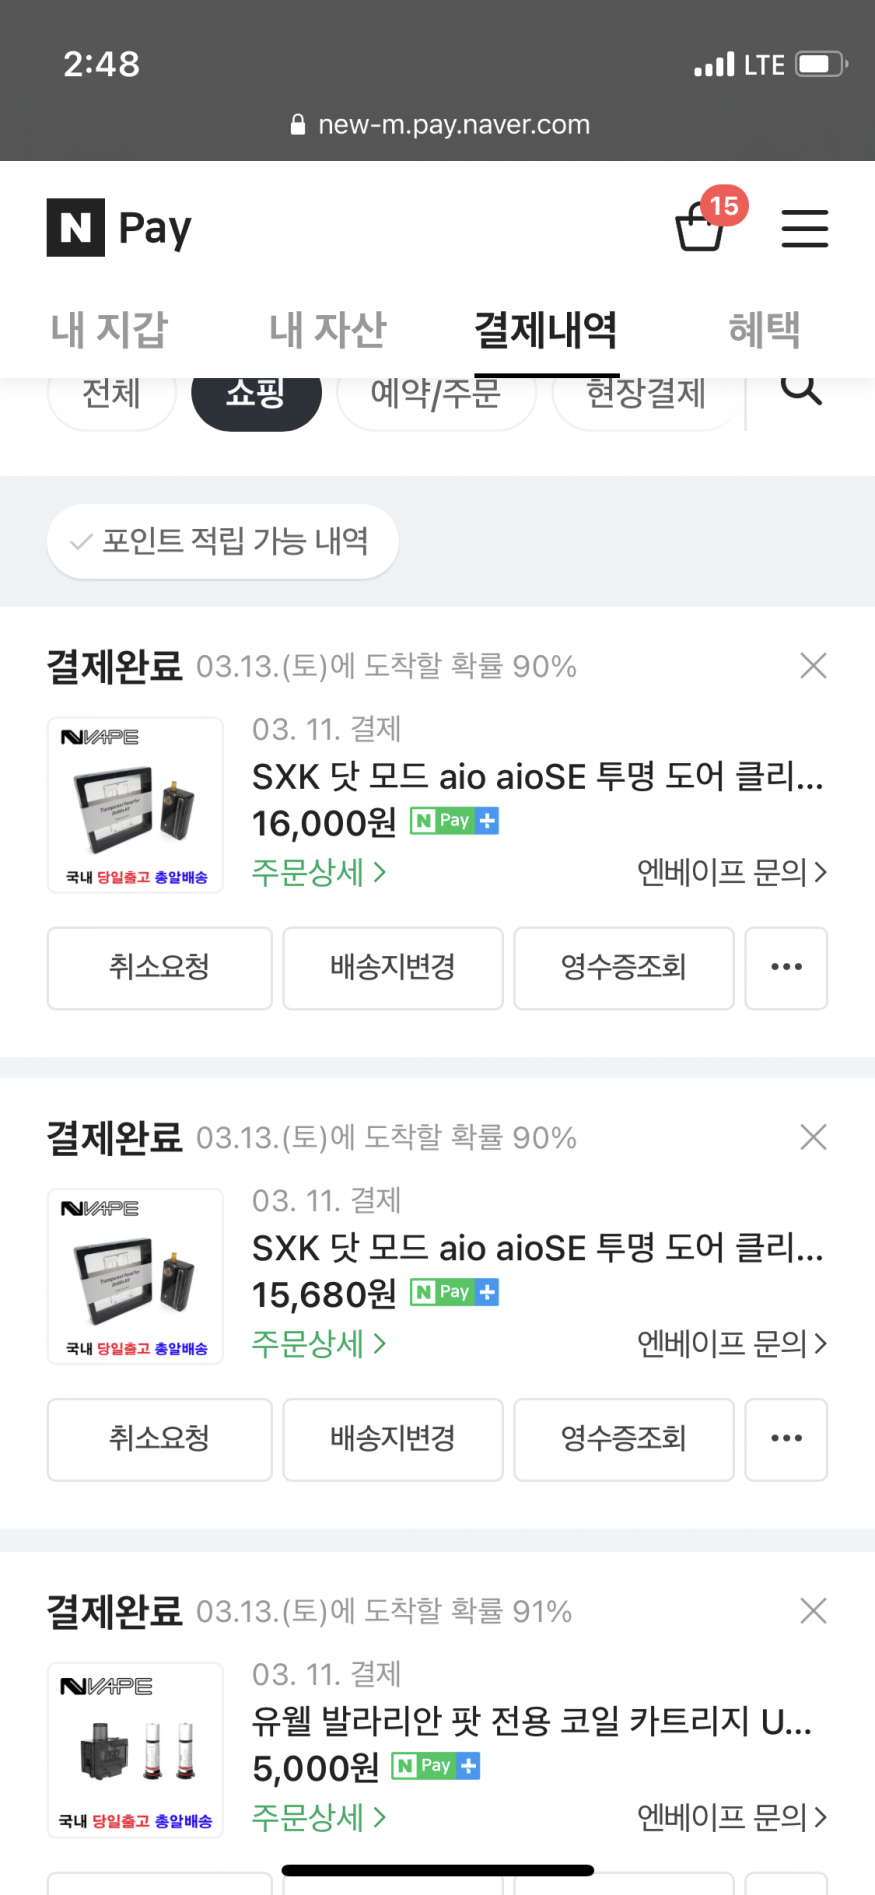Dismiss the 16,000원 order with X
Screen dimensions: 875x1895
[813, 666]
